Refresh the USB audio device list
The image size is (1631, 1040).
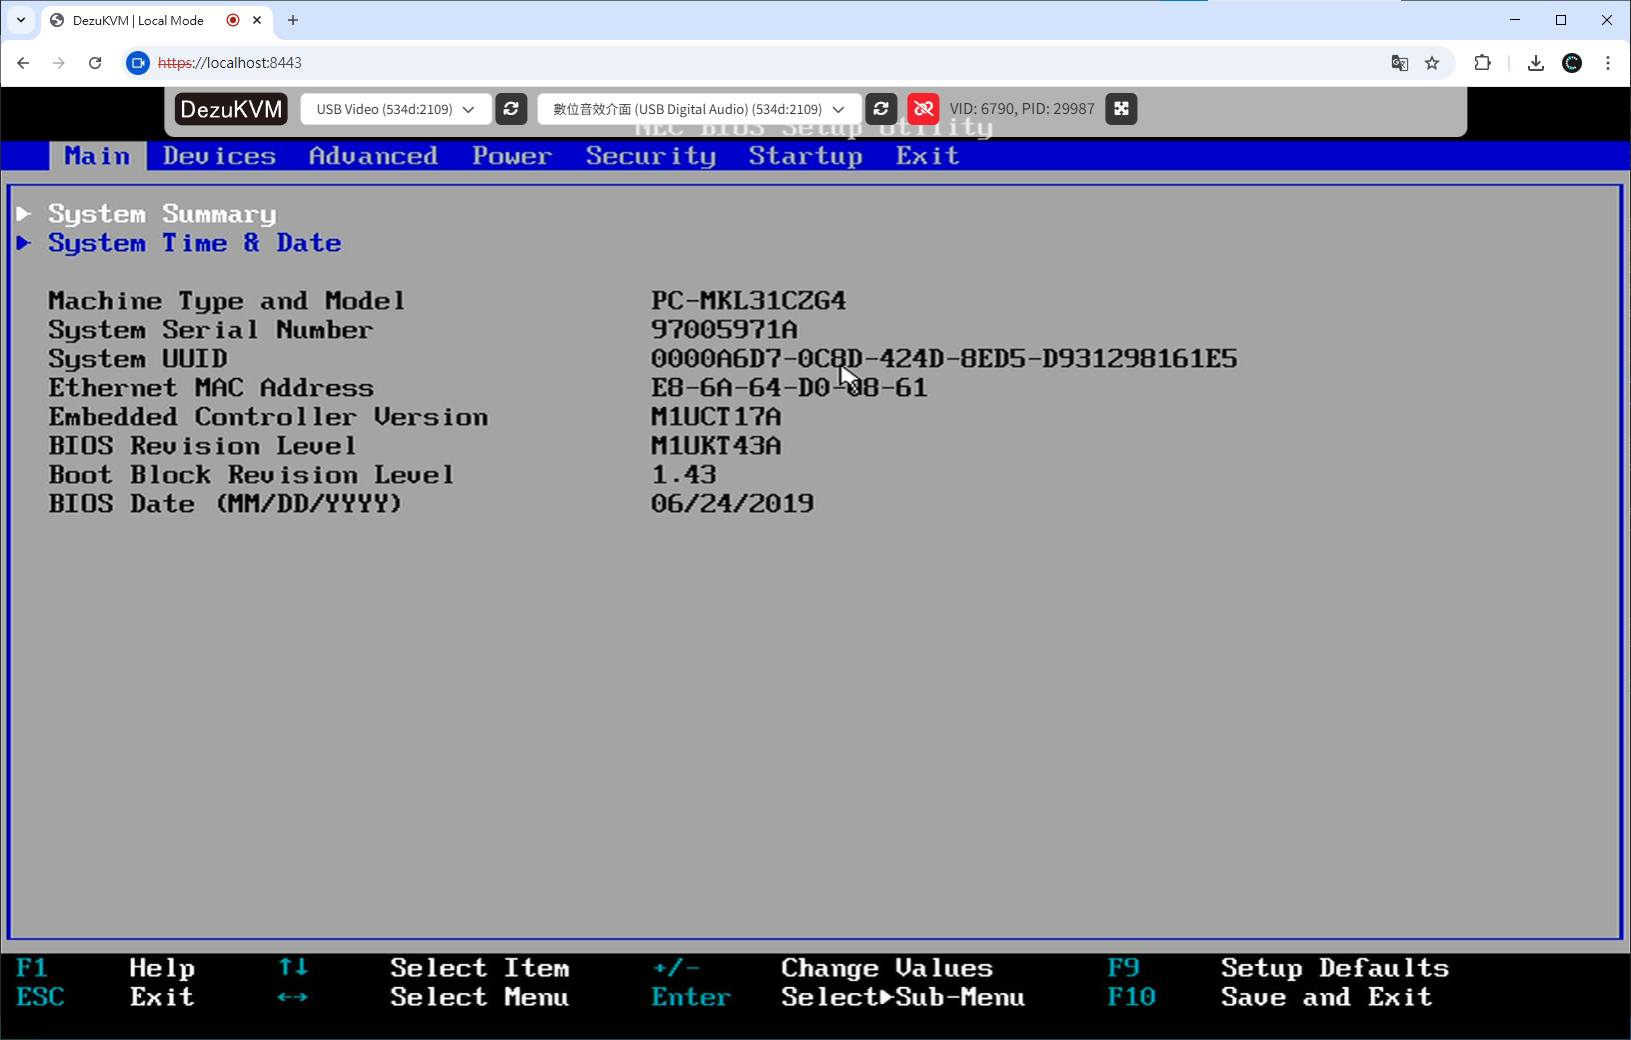tap(881, 109)
